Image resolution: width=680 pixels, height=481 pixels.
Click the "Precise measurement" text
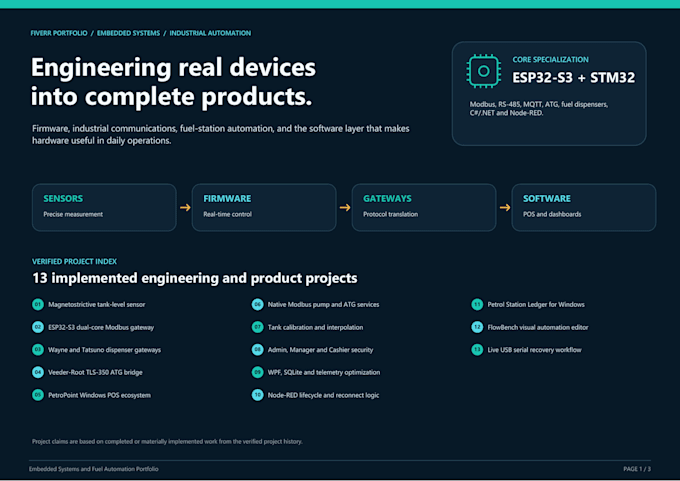(x=73, y=214)
